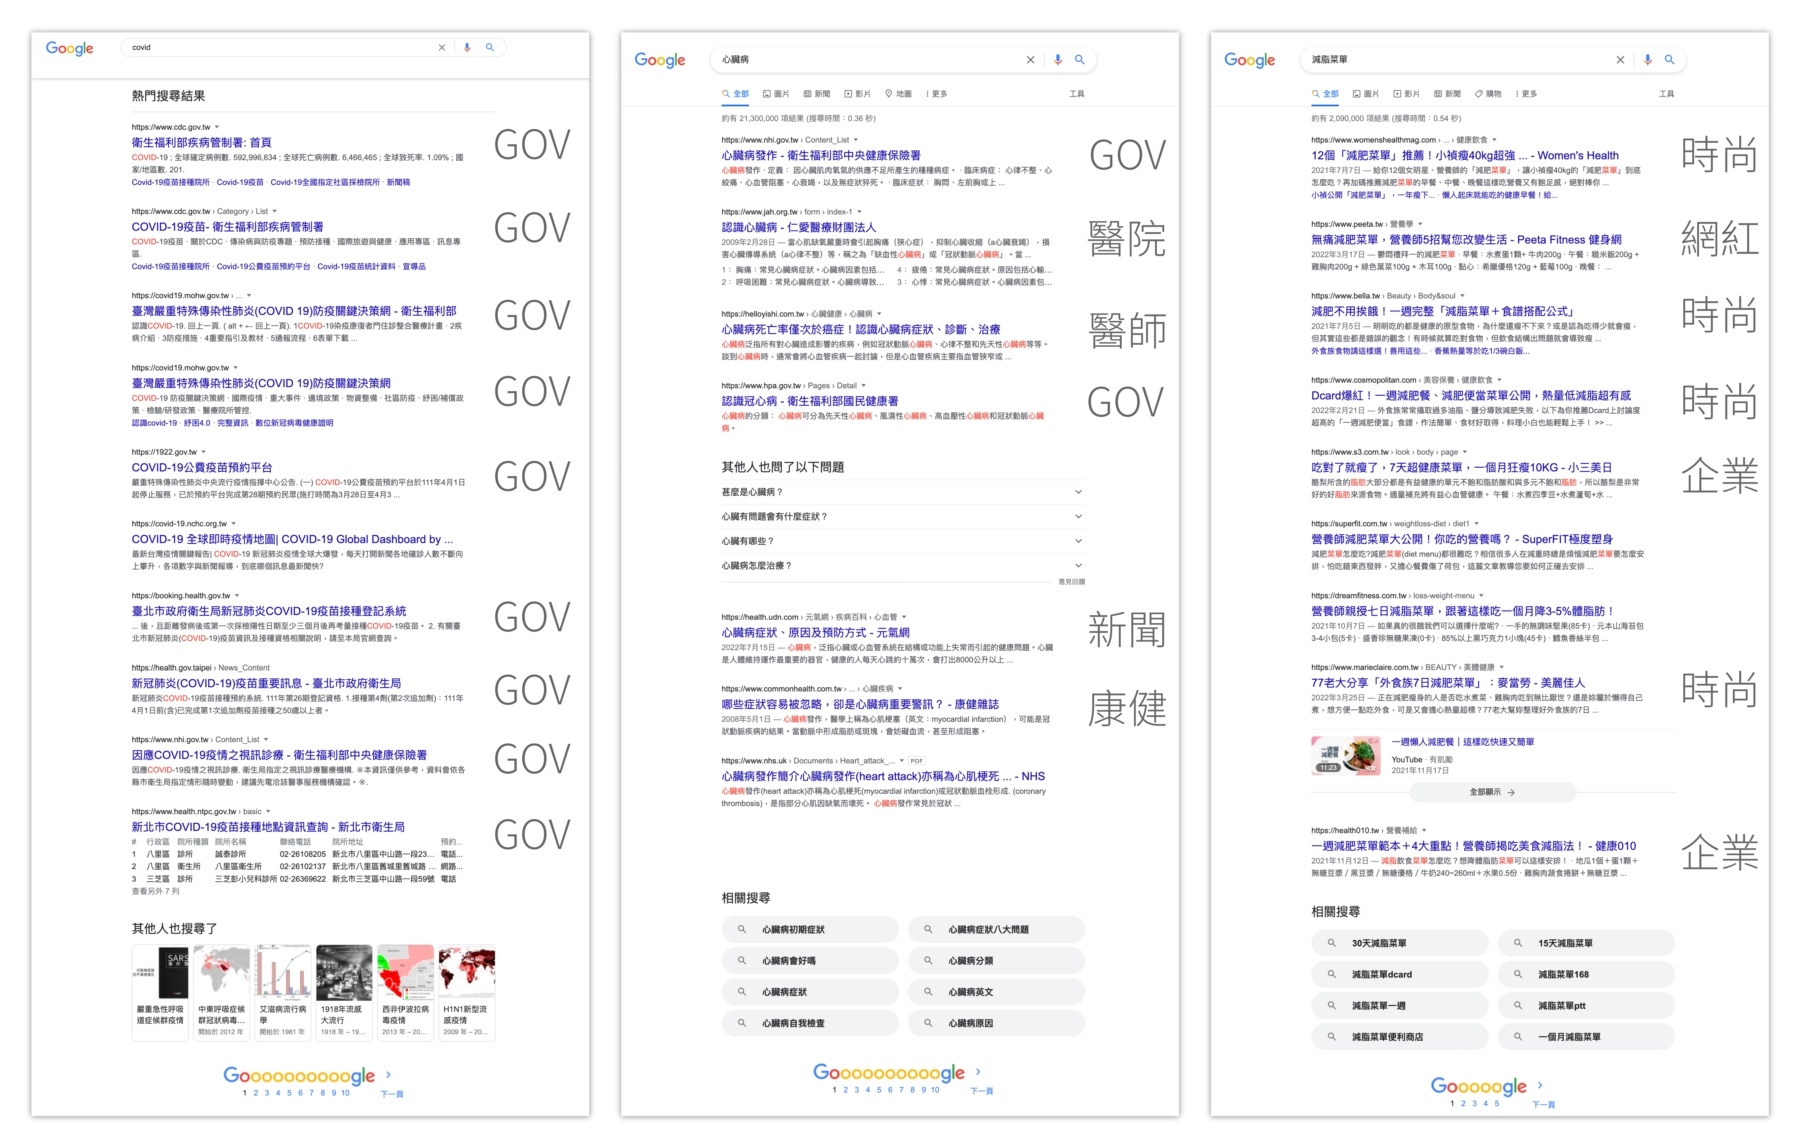Click microphone icon in 心臟病 search bar
This screenshot has width=1800, height=1148.
[1058, 60]
